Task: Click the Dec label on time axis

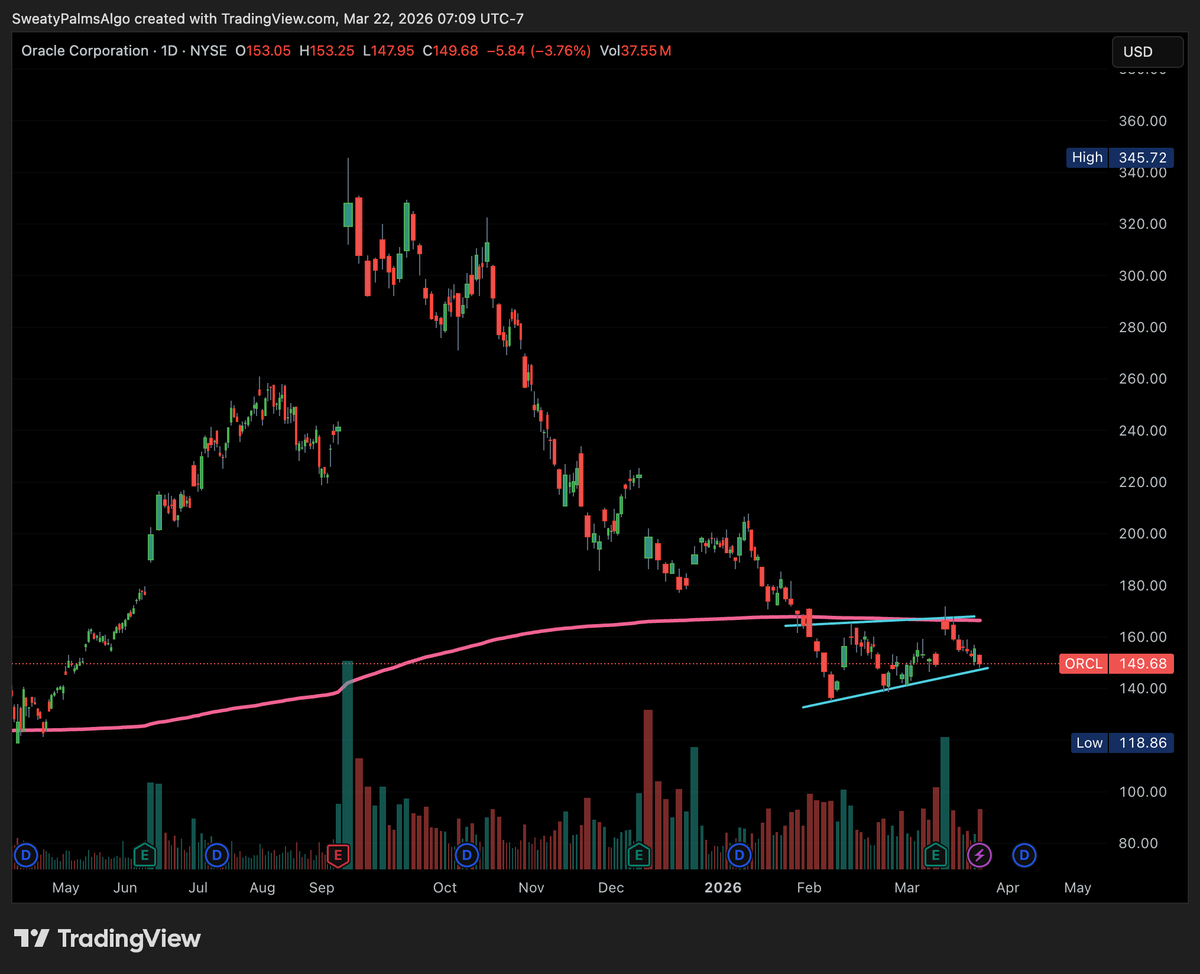Action: point(611,888)
